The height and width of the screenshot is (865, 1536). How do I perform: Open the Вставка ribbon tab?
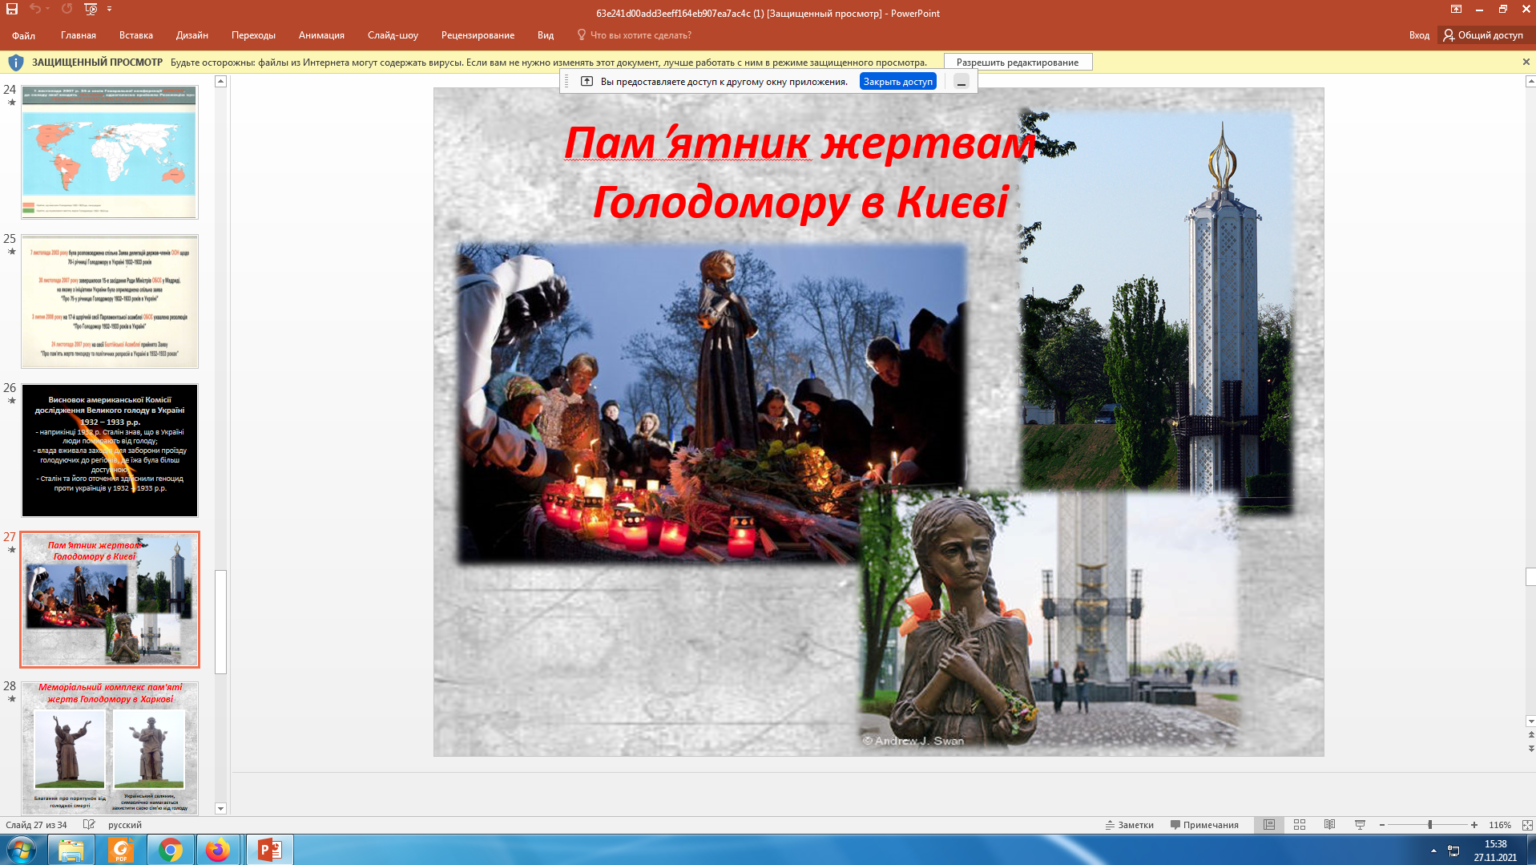coord(136,35)
